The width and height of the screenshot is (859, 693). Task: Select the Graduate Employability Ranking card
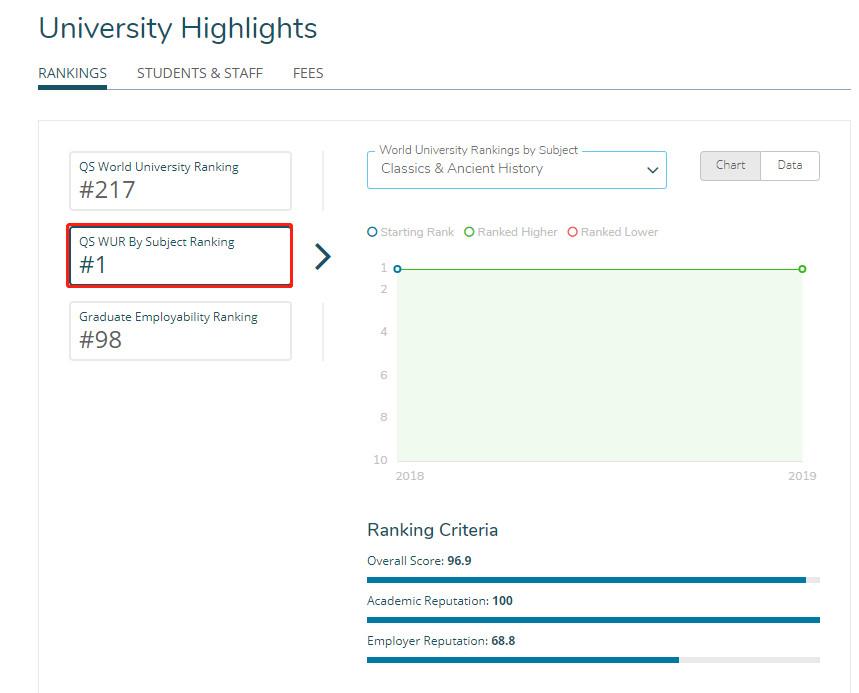[x=180, y=331]
